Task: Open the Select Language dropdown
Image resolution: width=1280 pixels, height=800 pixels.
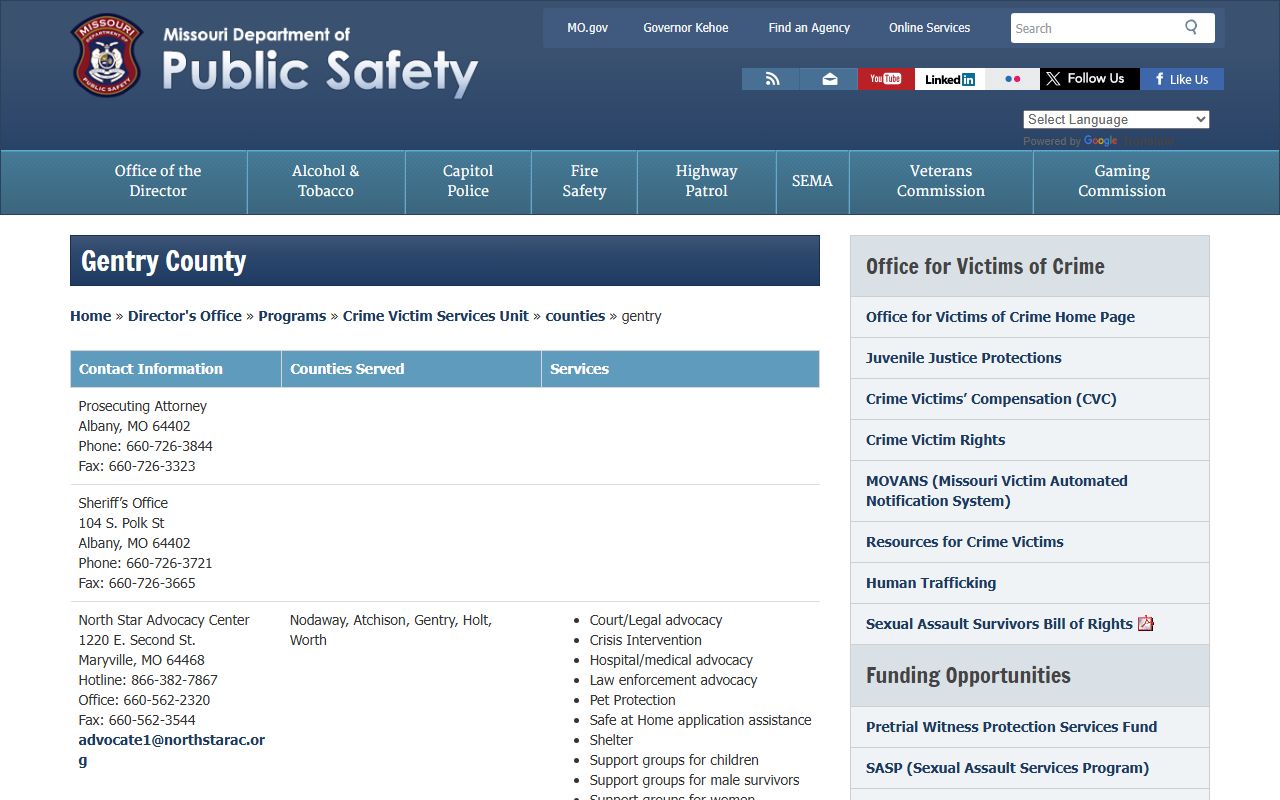Action: point(1116,119)
